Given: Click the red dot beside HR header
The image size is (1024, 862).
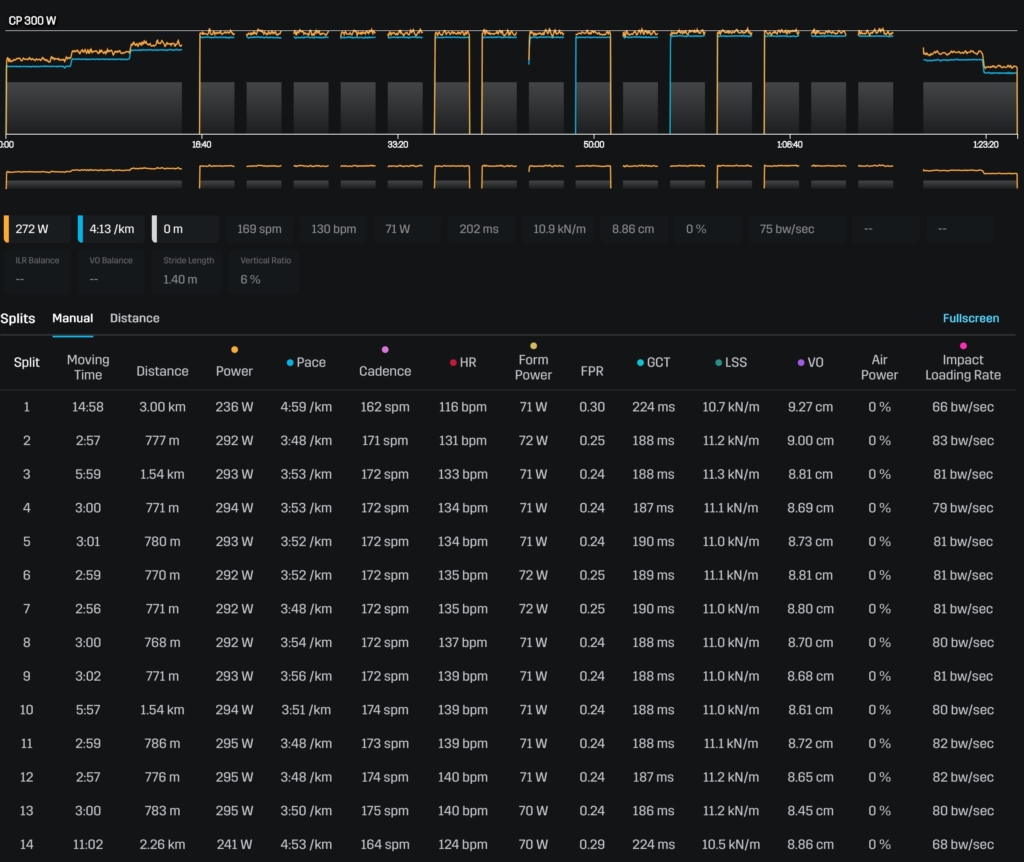Looking at the screenshot, I should point(453,363).
